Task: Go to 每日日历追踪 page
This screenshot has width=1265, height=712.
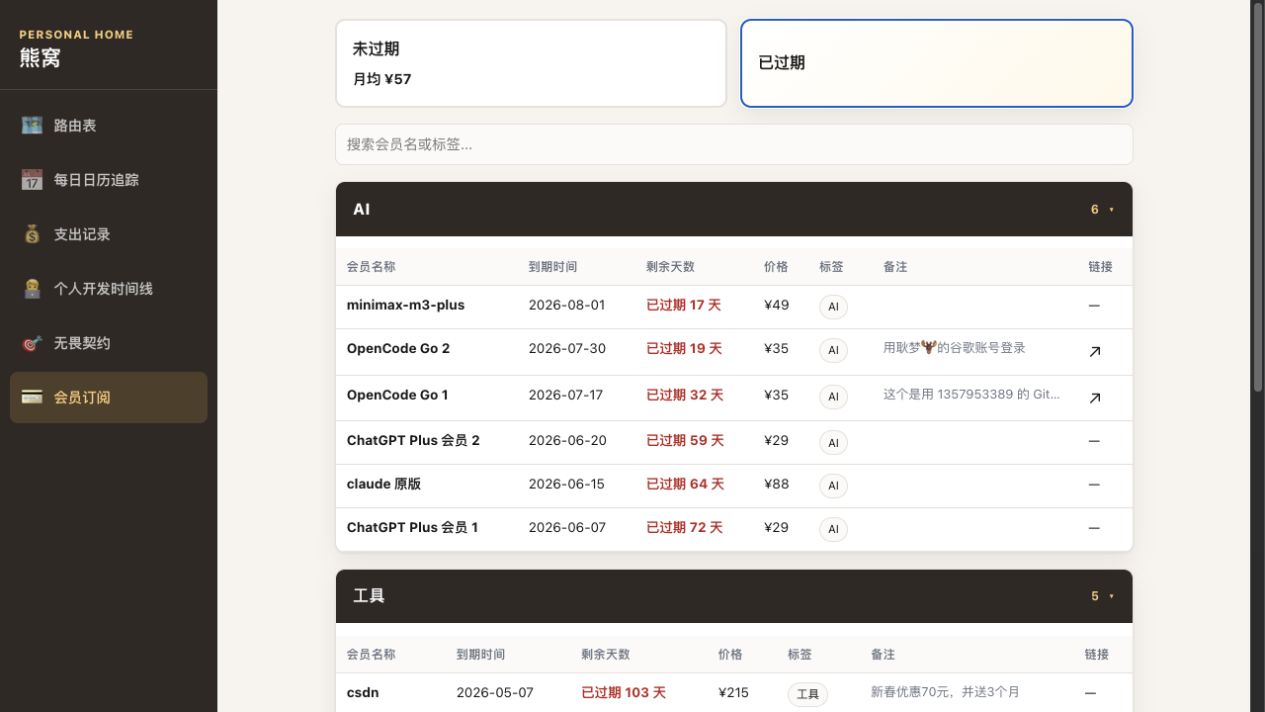Action: point(108,180)
